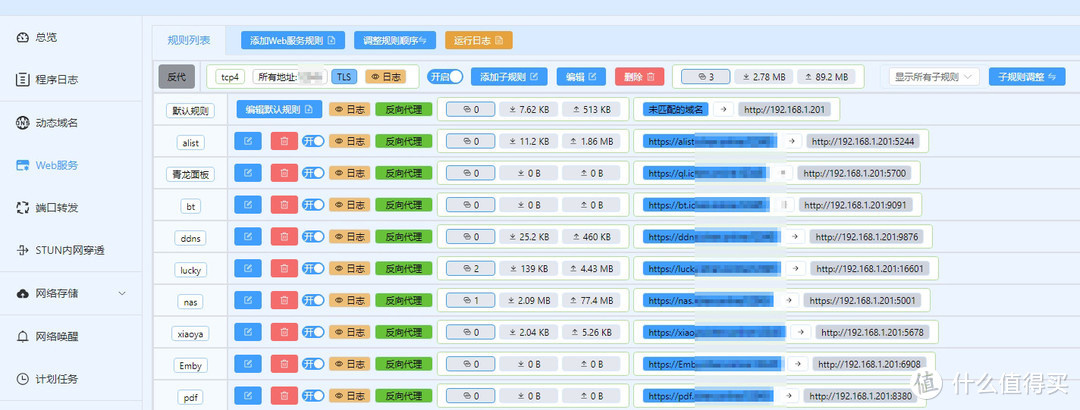Expand the 网络存储 sidebar menu
Viewport: 1080px width, 410px height.
[x=73, y=294]
